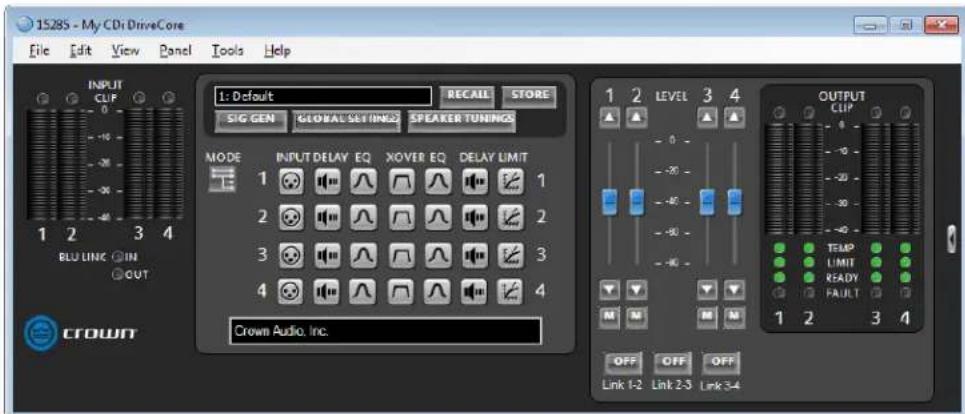Open channel 3 INPUT routing
The image size is (965, 414).
point(291,253)
